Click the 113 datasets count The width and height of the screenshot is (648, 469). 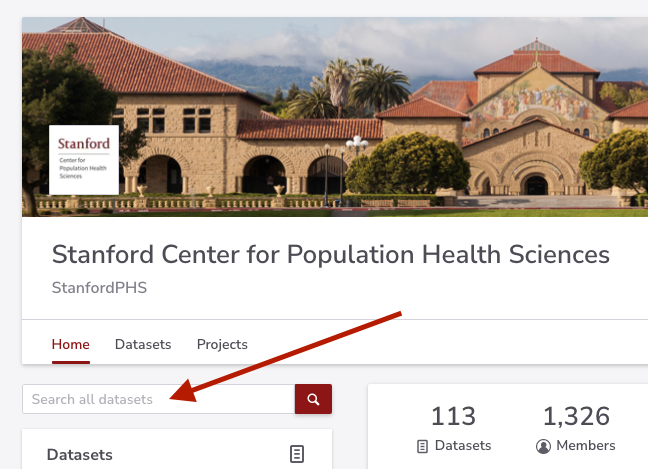[453, 416]
